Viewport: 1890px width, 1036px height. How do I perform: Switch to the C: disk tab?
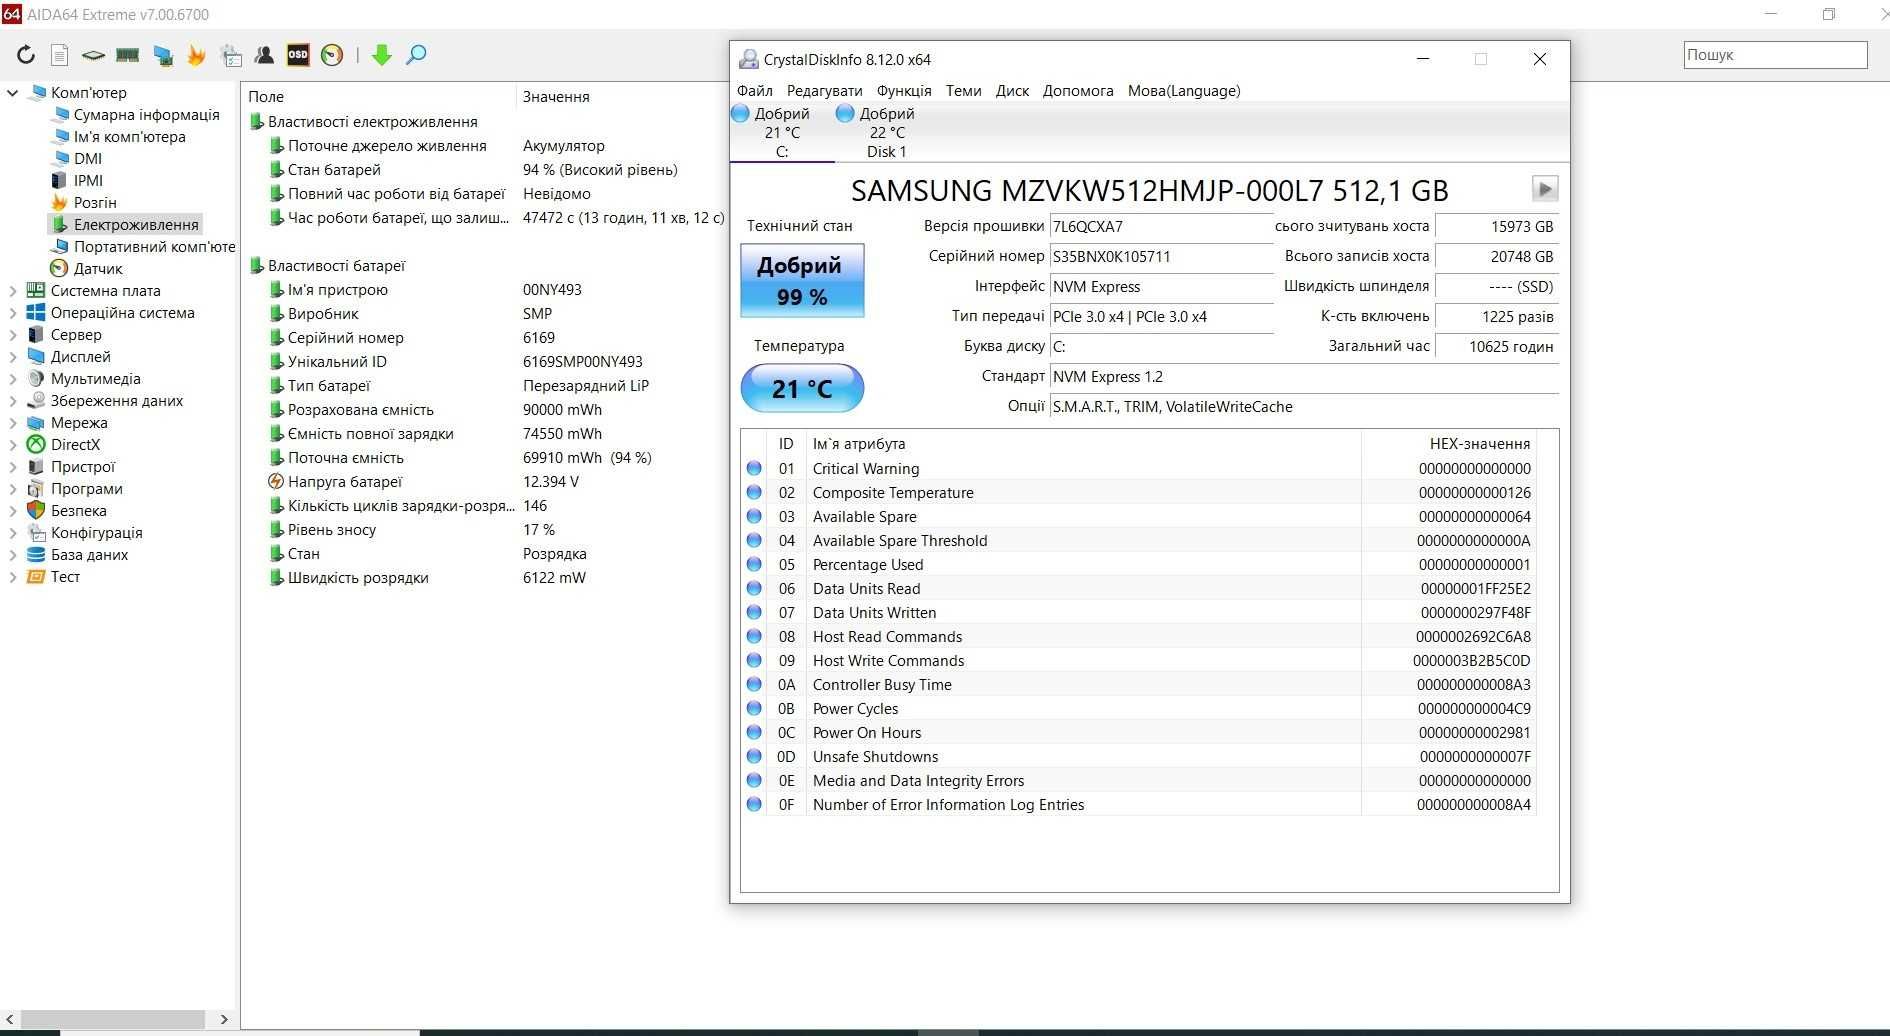click(x=782, y=132)
